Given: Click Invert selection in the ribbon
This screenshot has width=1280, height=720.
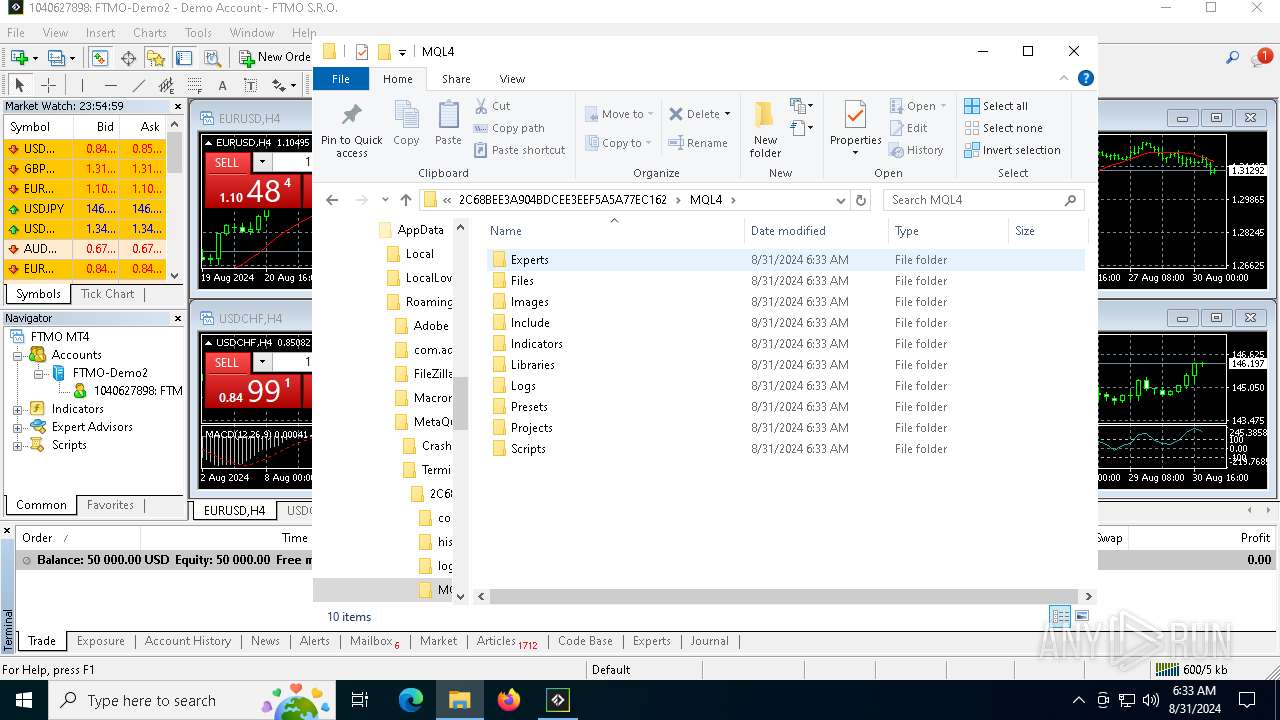Looking at the screenshot, I should click(x=1012, y=150).
